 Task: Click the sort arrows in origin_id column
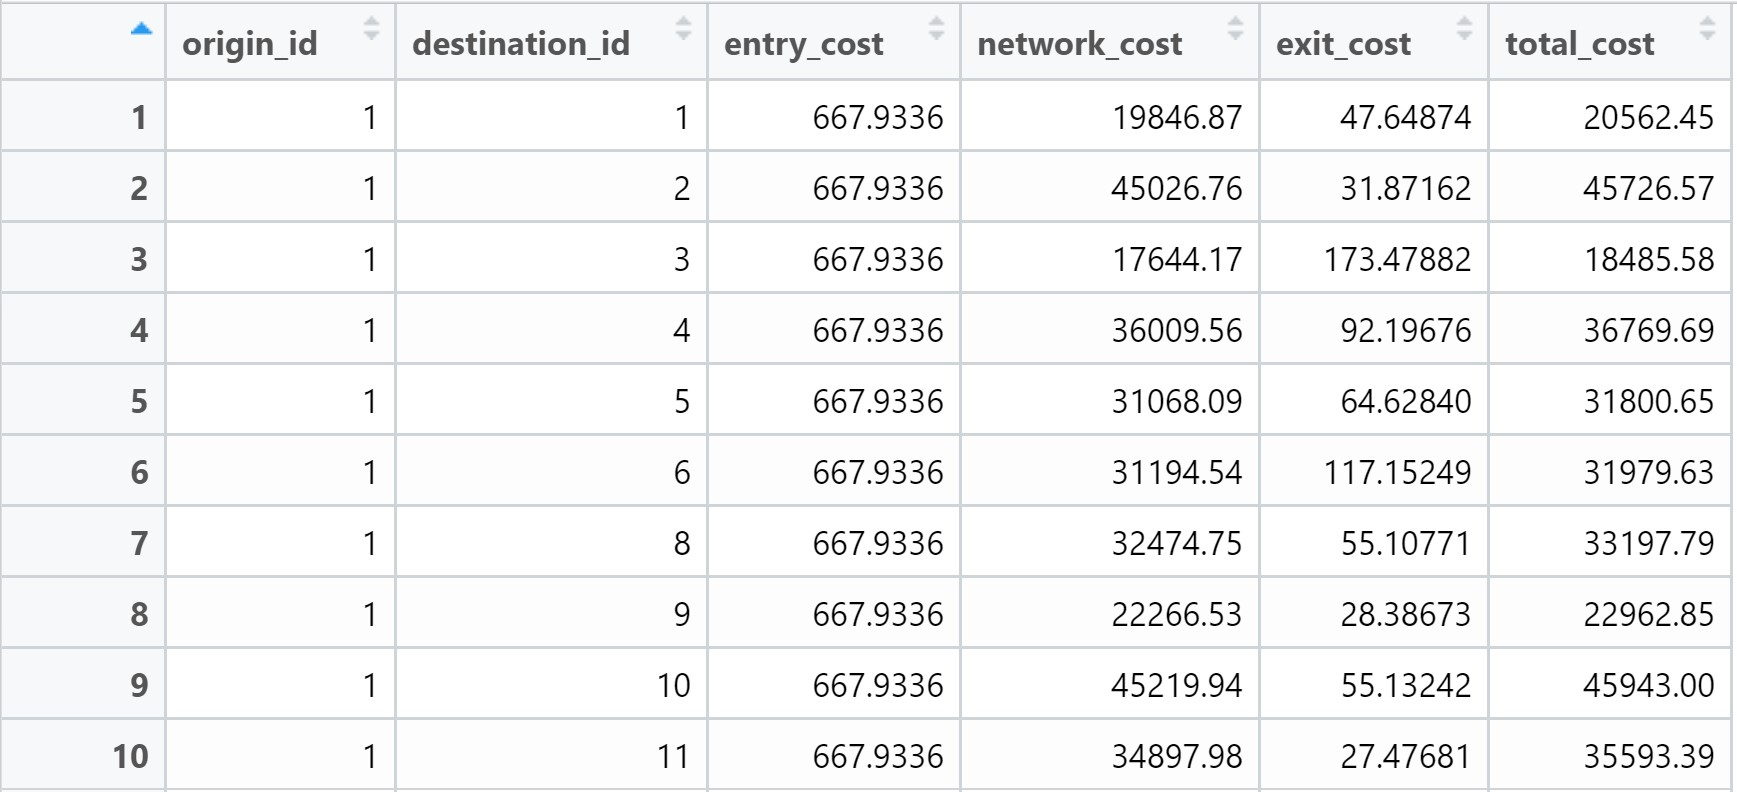tap(371, 29)
